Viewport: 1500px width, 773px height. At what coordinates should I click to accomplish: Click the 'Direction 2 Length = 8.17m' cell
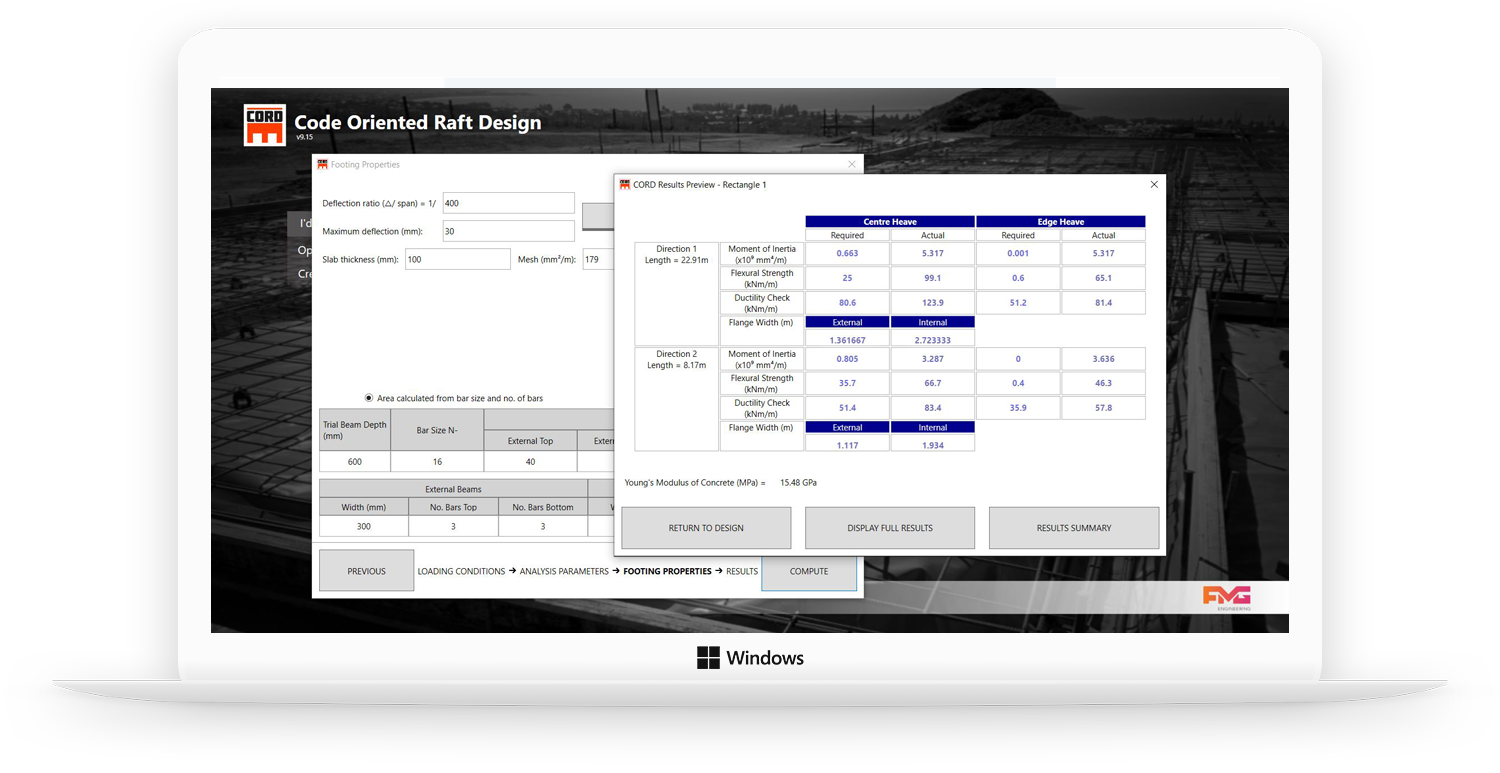676,399
